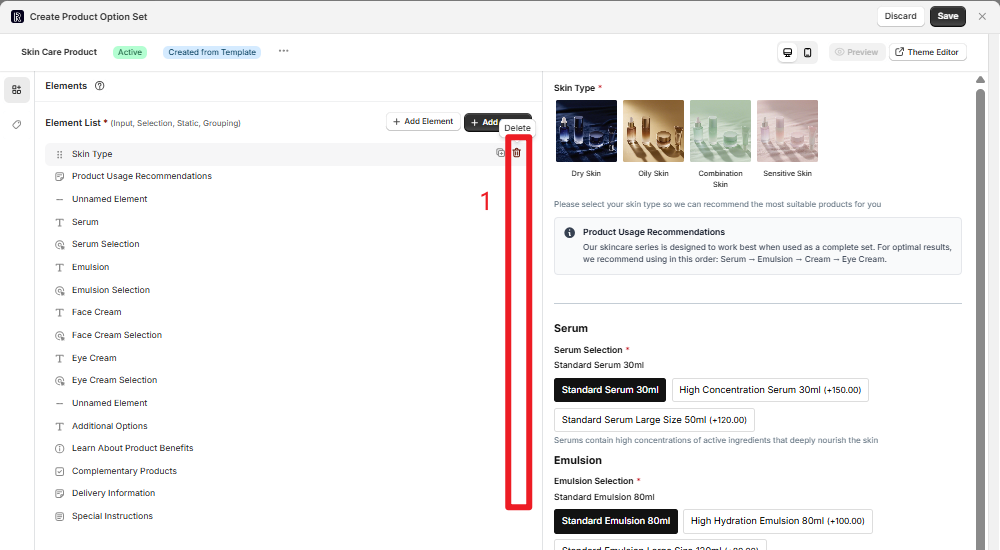1000x550 pixels.
Task: Close the Create Product Option Set window
Action: tap(982, 16)
